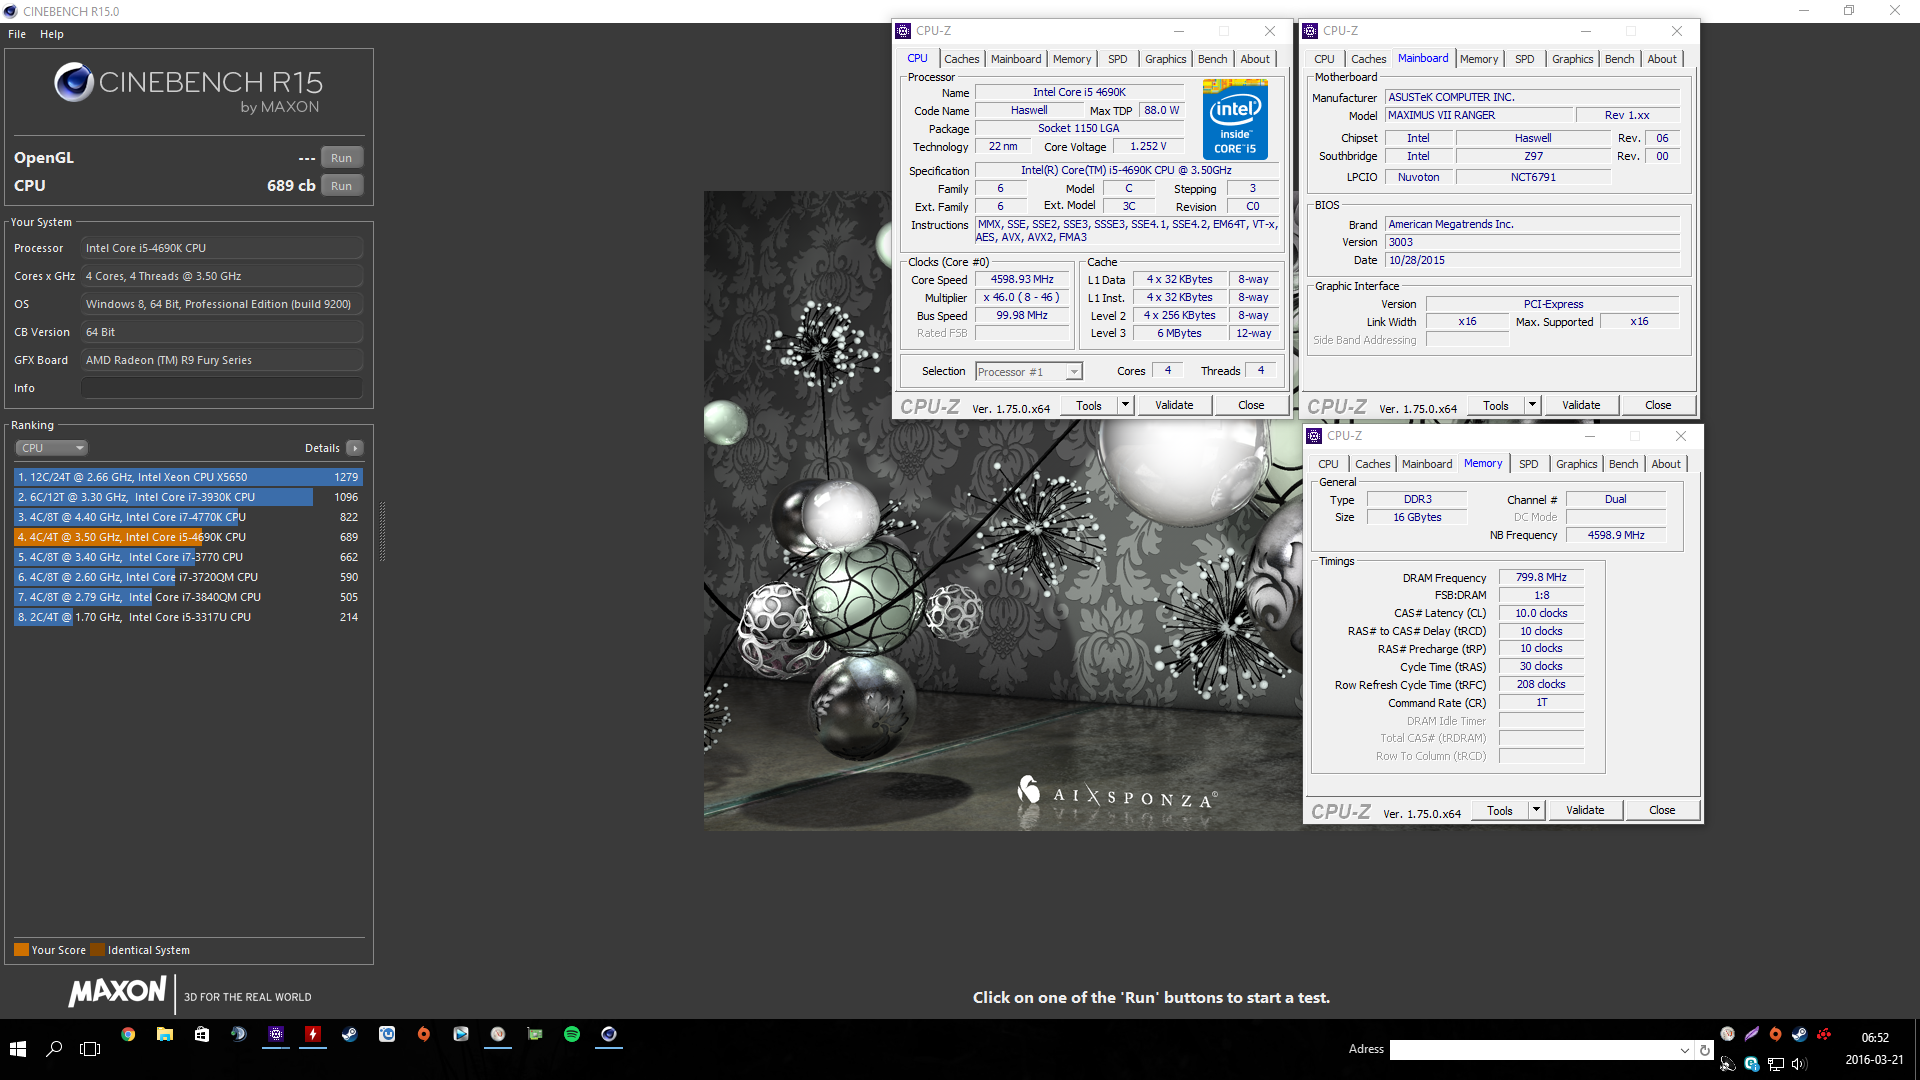Select the i7-4770K ranking entry
The height and width of the screenshot is (1080, 1920).
point(188,517)
